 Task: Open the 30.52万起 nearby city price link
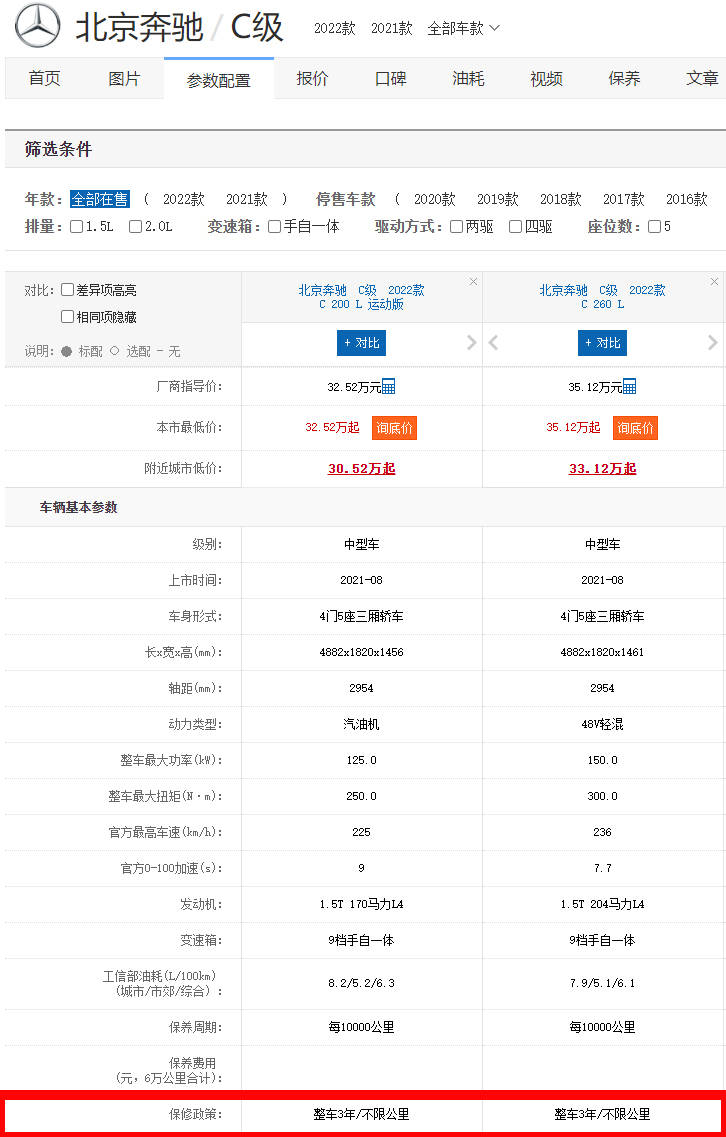[x=361, y=468]
